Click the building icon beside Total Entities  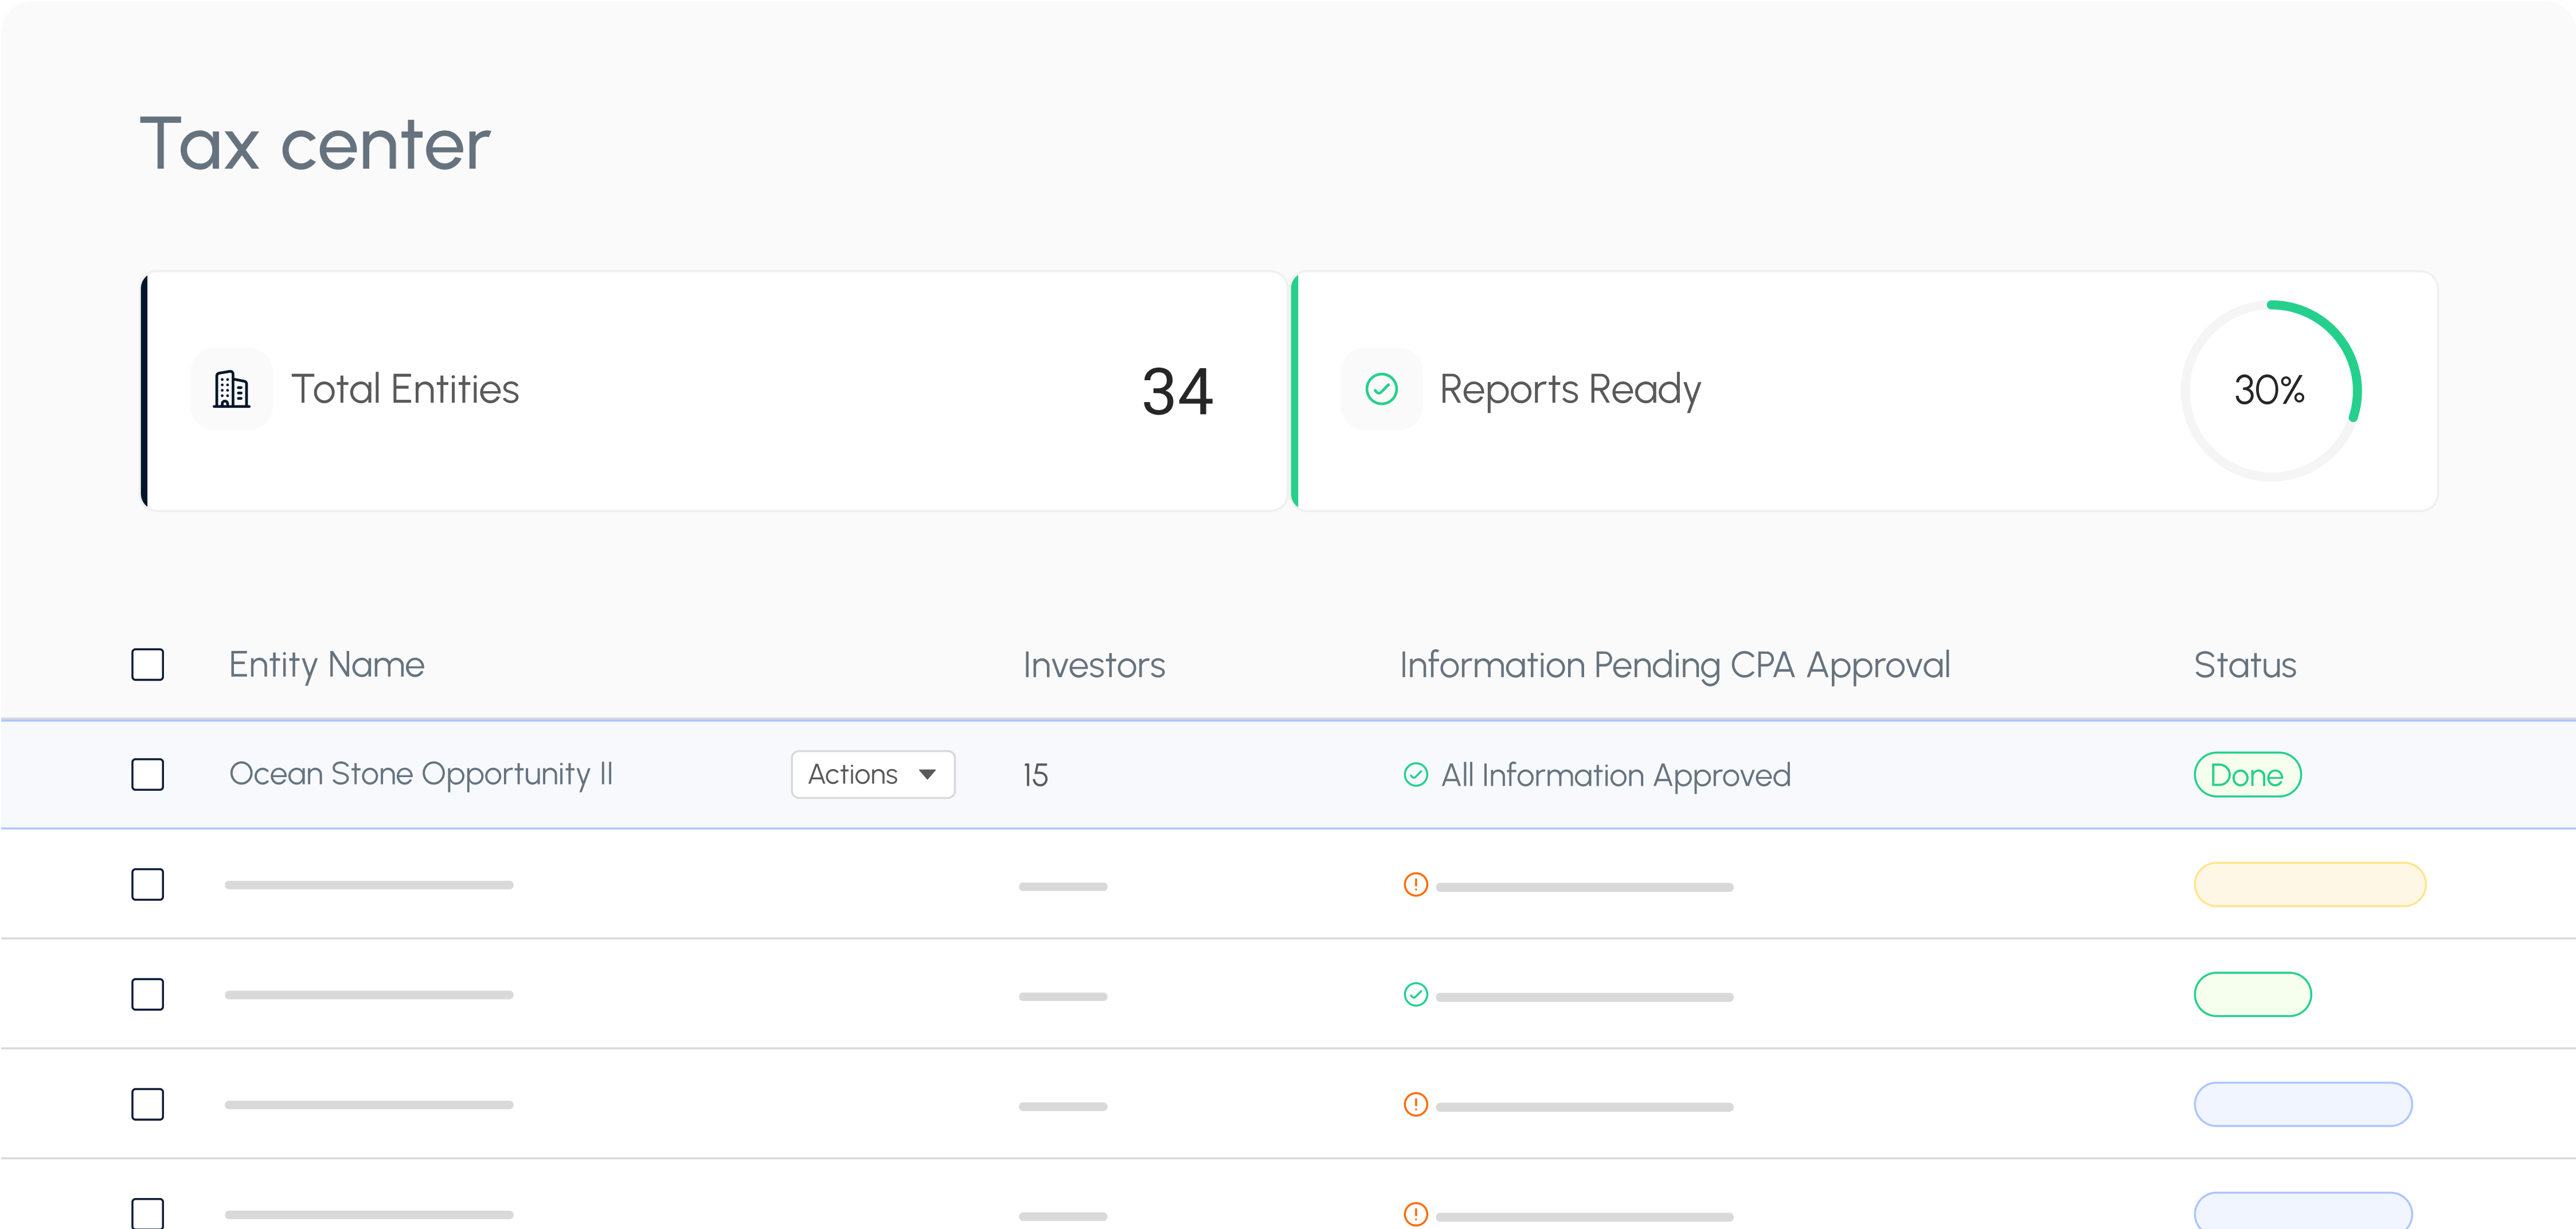pos(231,389)
